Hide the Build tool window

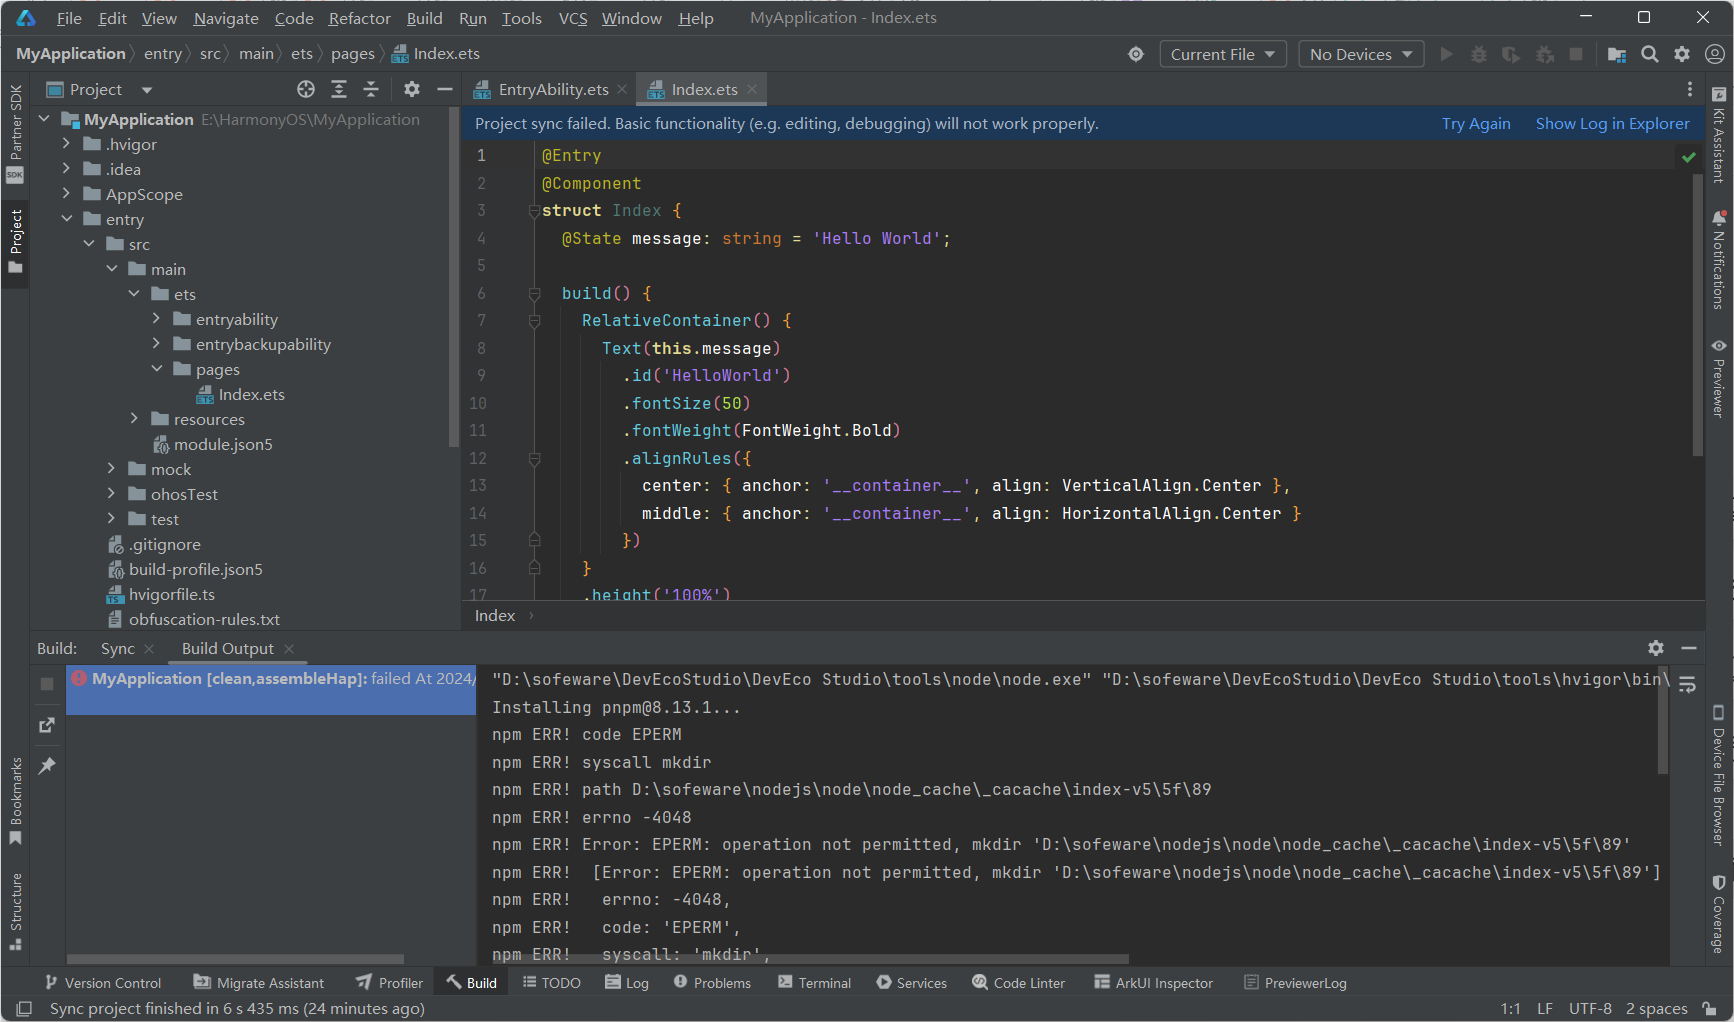pyautogui.click(x=1689, y=648)
